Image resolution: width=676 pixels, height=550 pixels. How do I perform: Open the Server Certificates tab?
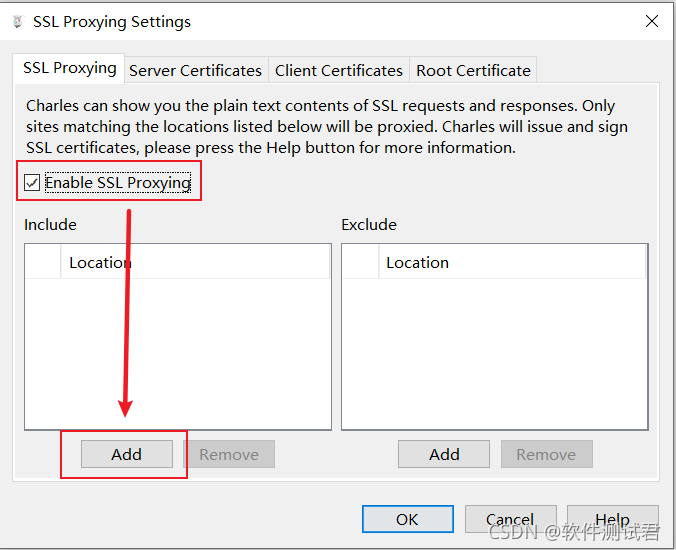coord(195,70)
